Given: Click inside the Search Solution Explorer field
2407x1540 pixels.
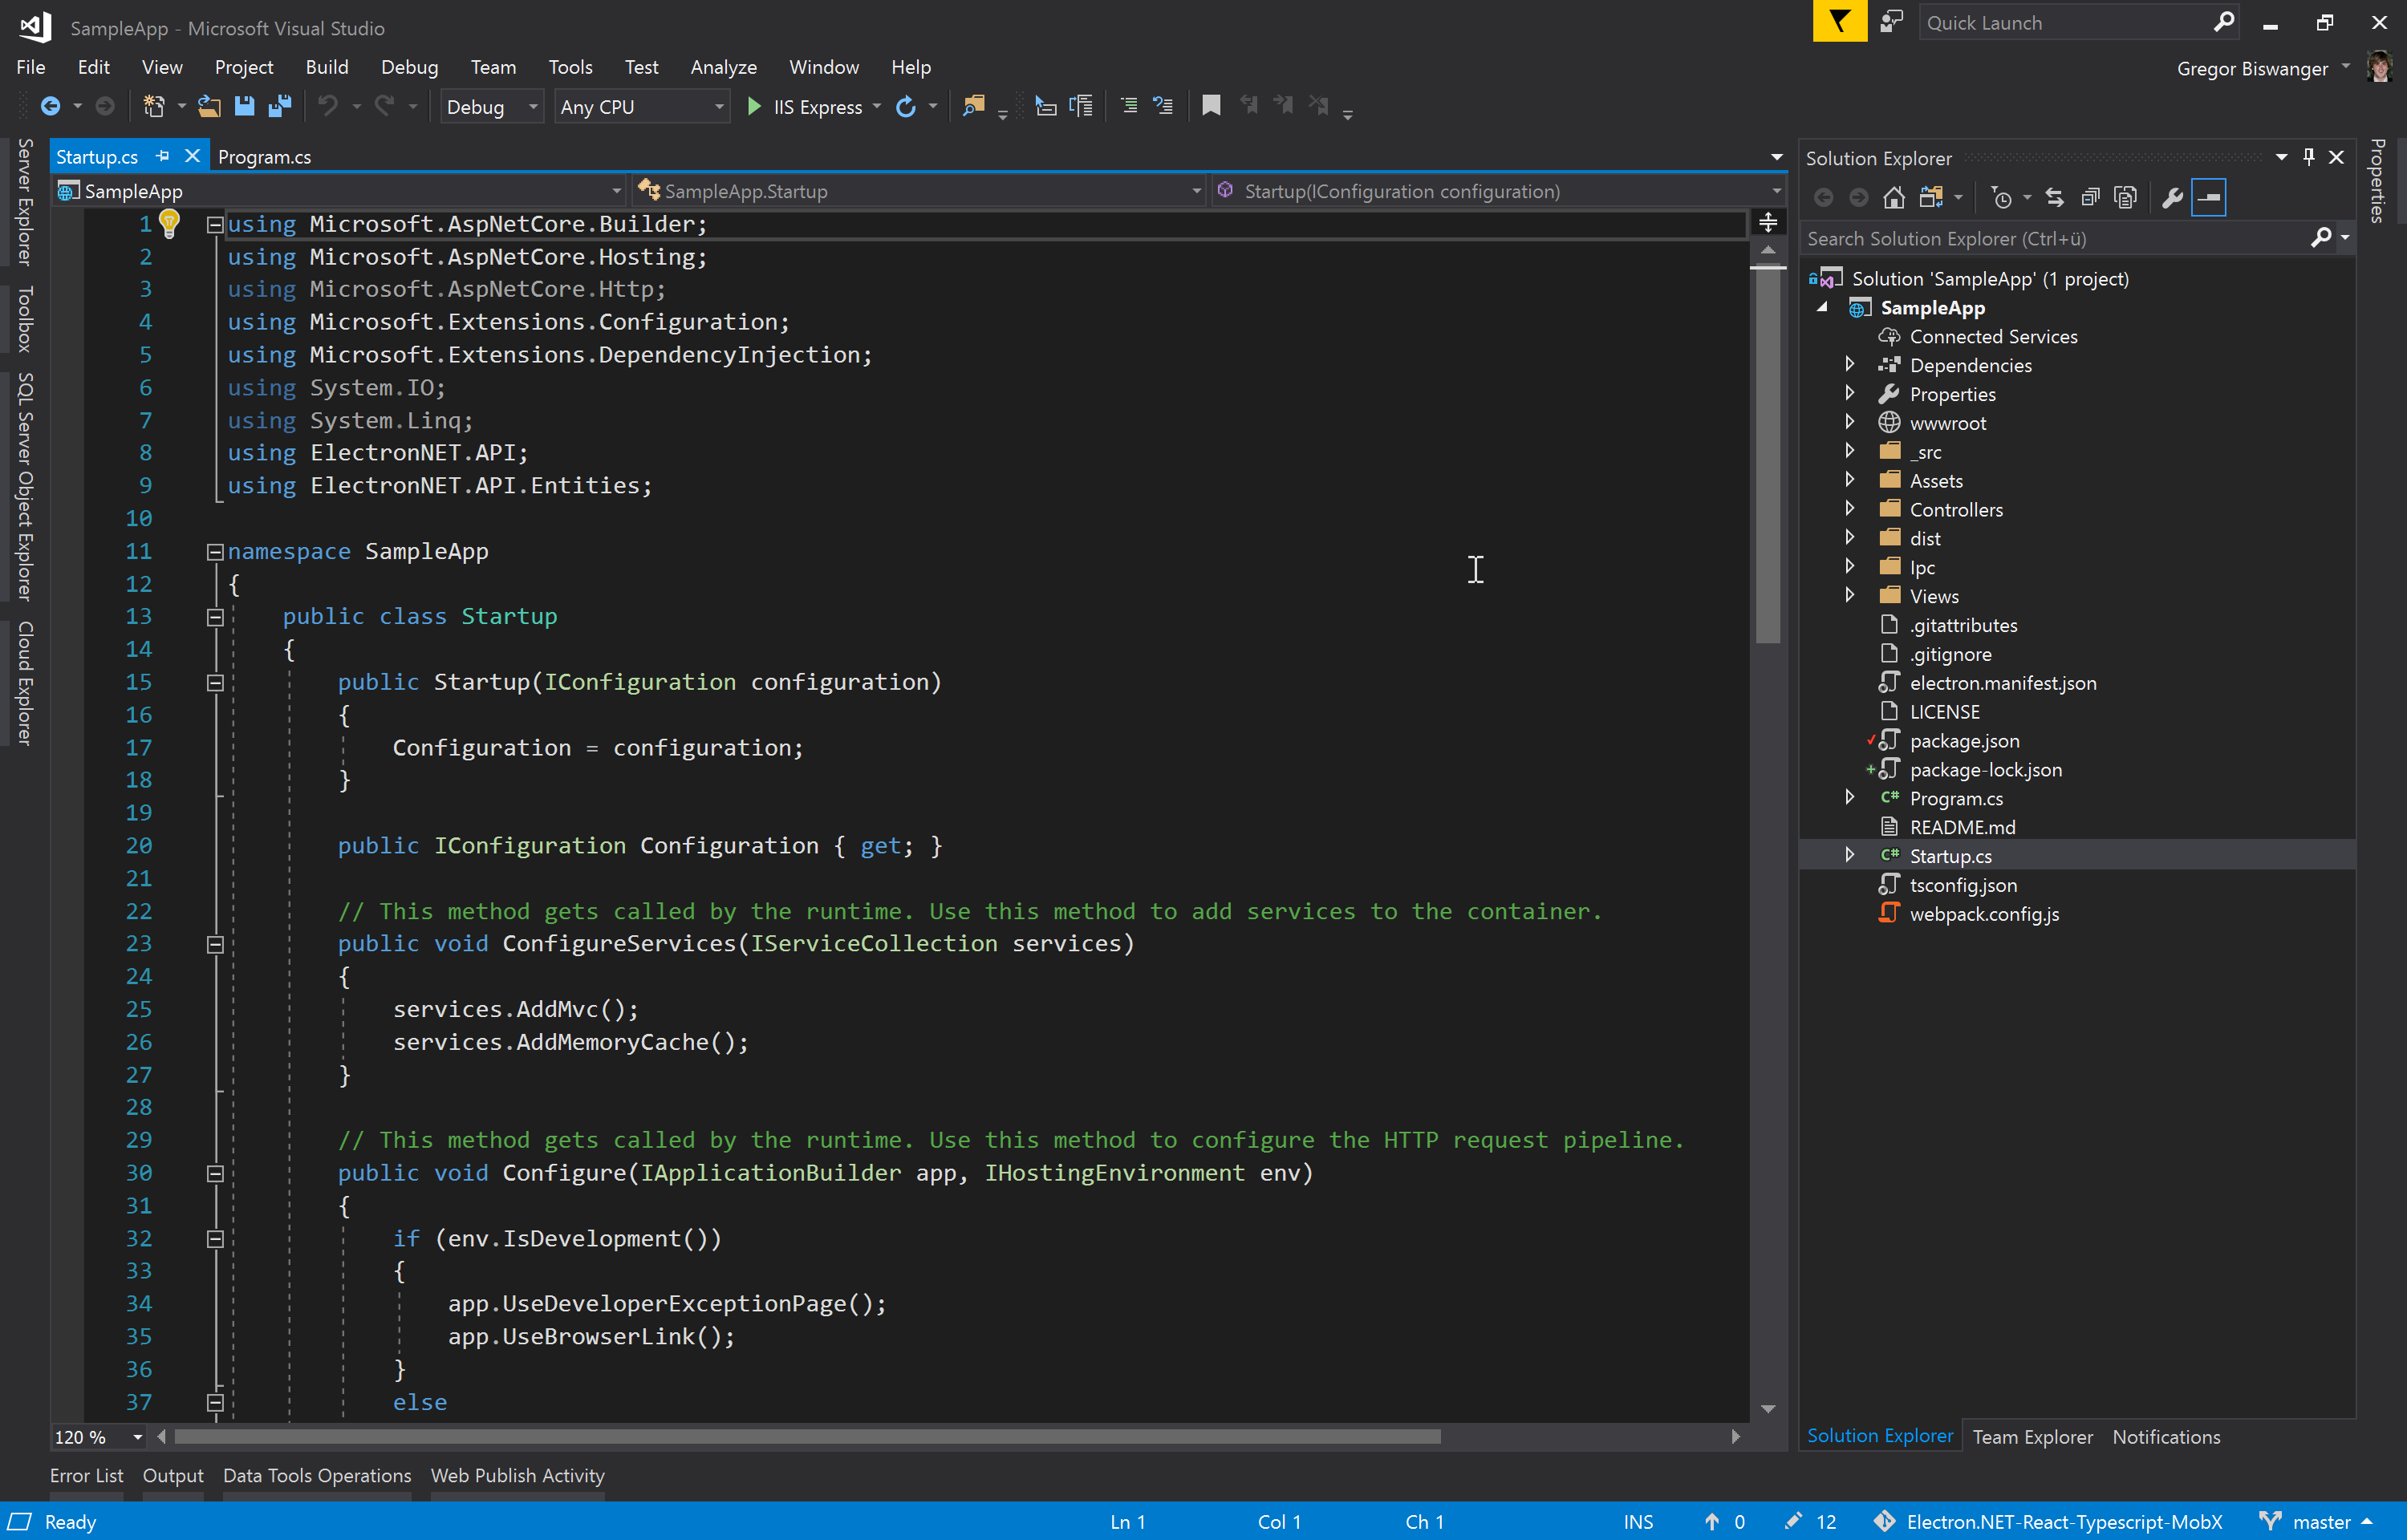Looking at the screenshot, I should coord(2050,238).
